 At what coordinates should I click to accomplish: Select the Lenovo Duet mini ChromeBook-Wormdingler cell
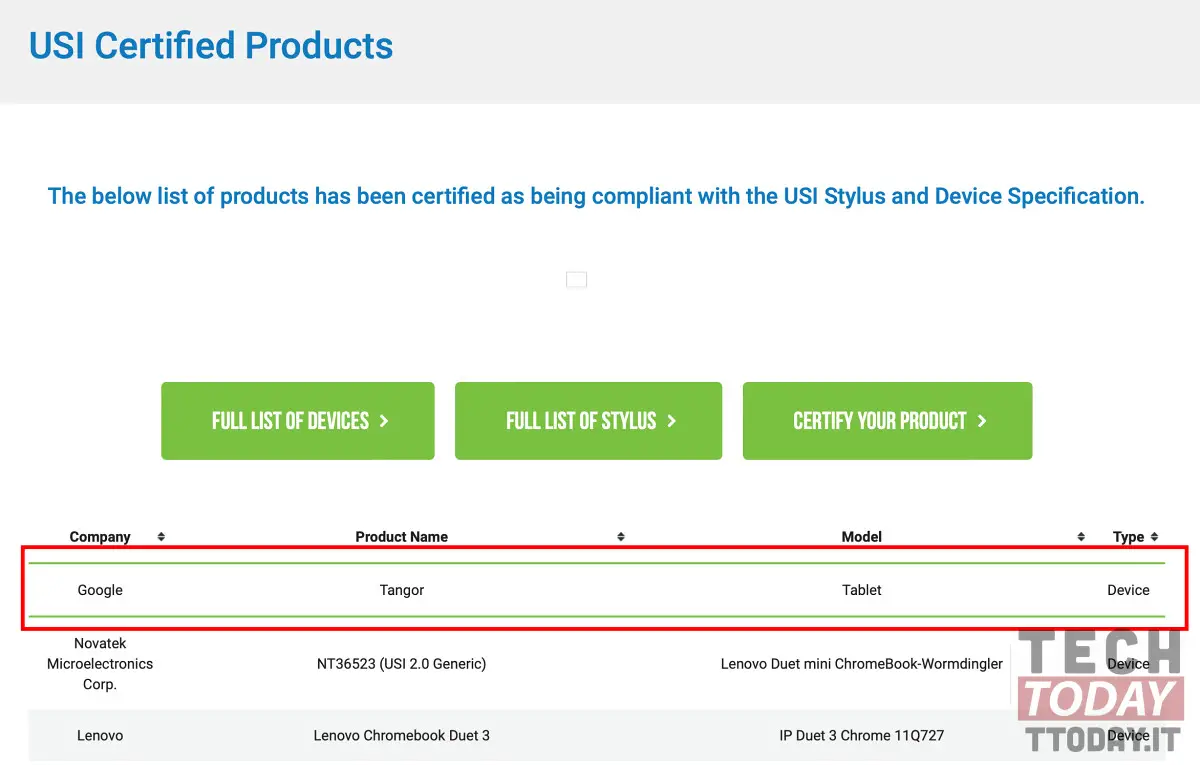coord(862,664)
